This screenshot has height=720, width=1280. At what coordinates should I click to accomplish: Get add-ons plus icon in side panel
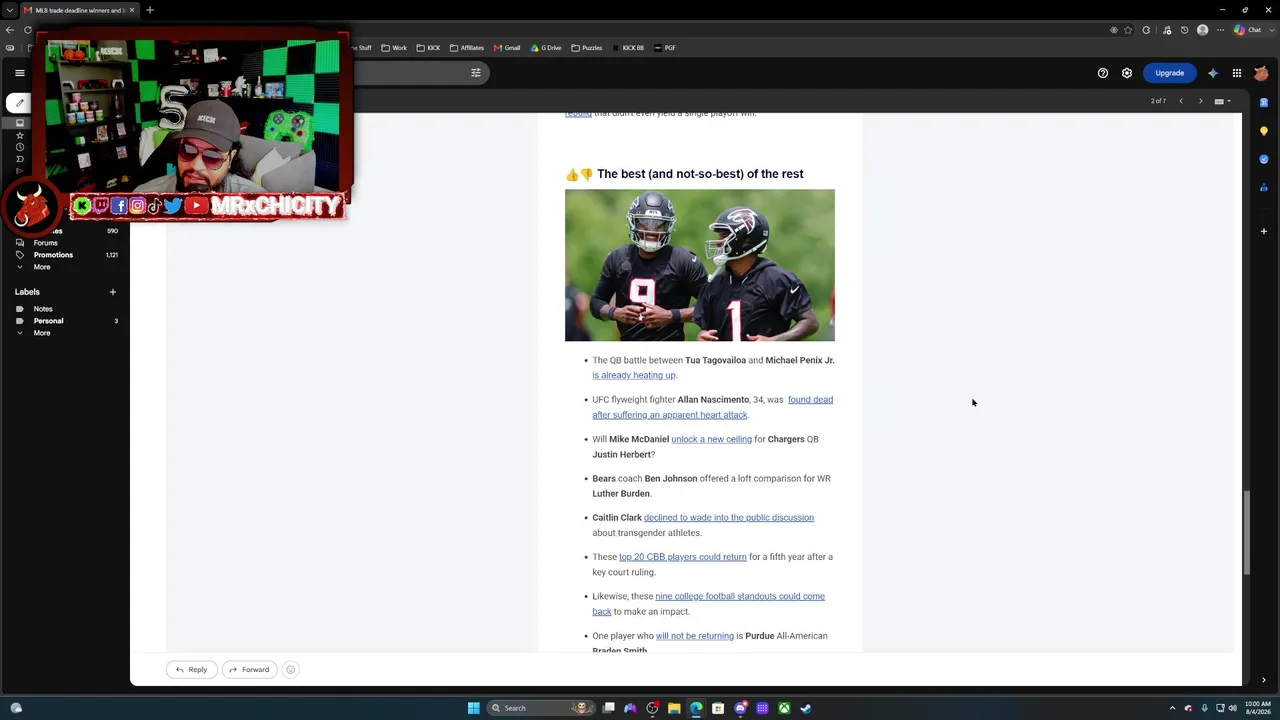1264,231
